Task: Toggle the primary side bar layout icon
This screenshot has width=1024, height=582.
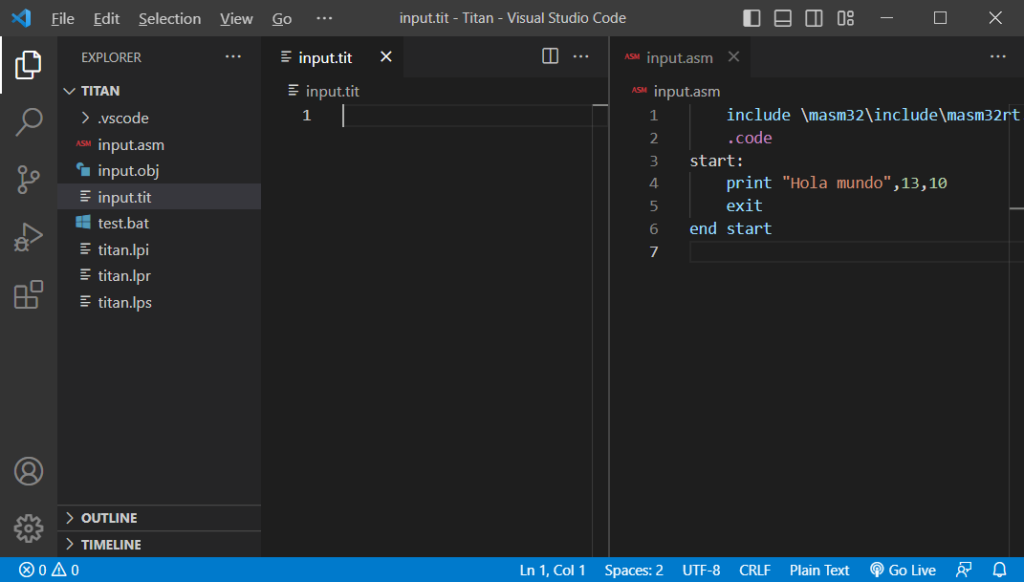Action: 752,18
